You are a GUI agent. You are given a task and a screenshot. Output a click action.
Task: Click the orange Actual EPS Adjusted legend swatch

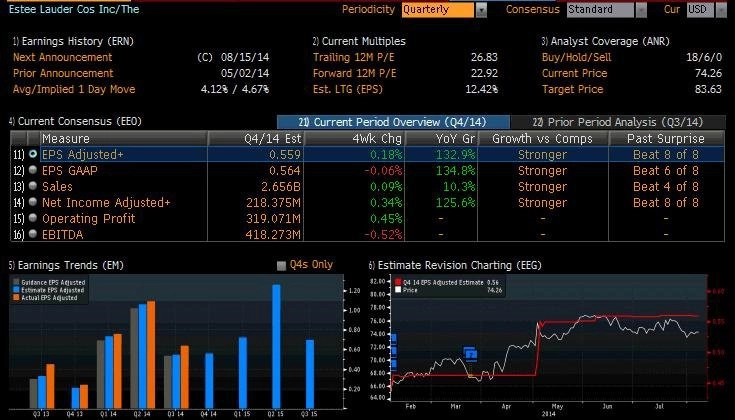click(x=16, y=298)
